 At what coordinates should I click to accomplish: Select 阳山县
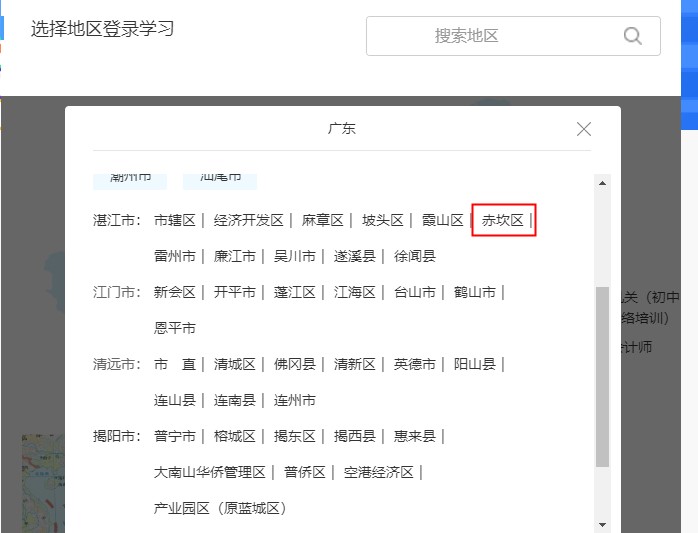pos(475,364)
